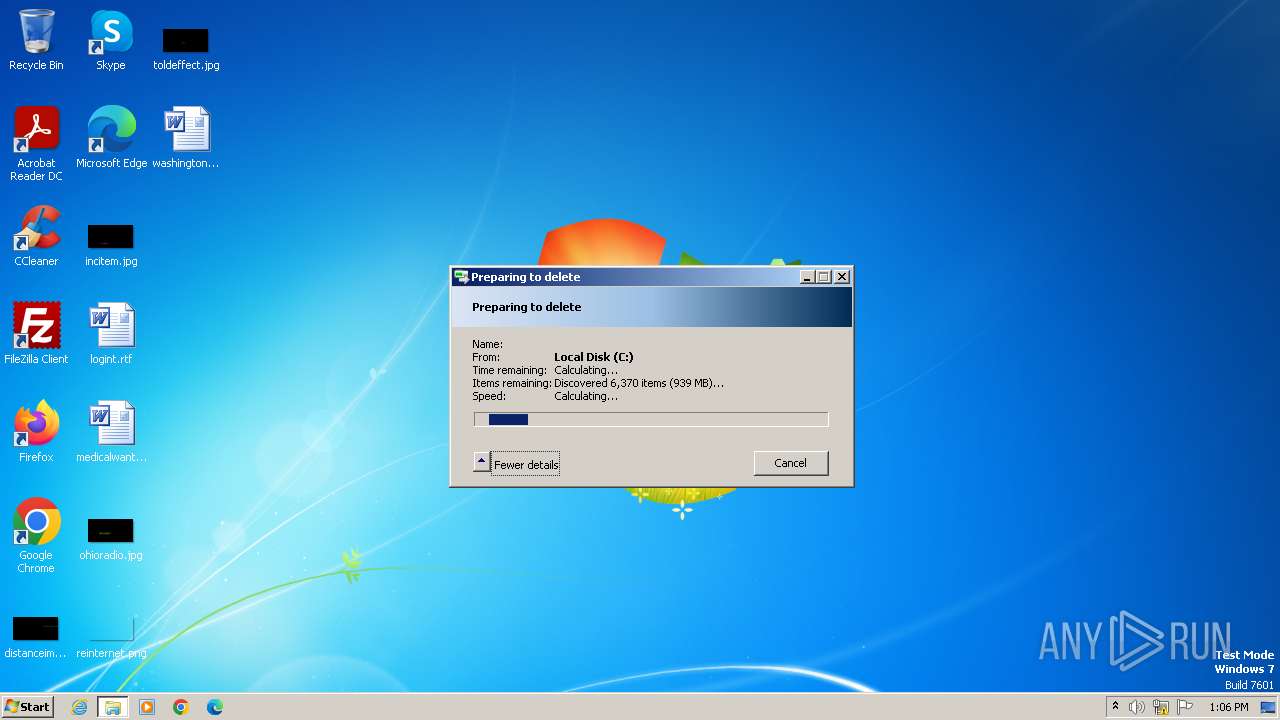Close the Preparing to delete dialog
1280x720 pixels.
click(842, 277)
